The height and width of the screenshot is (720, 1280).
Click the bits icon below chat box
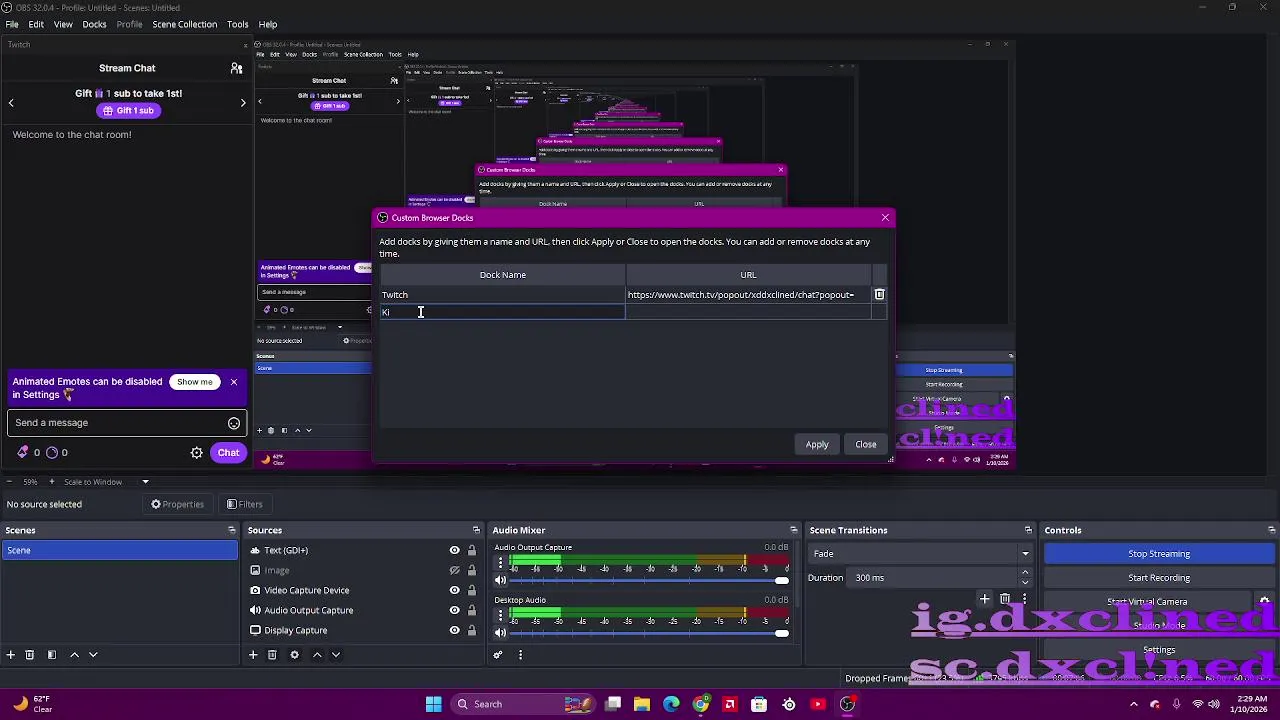(23, 452)
